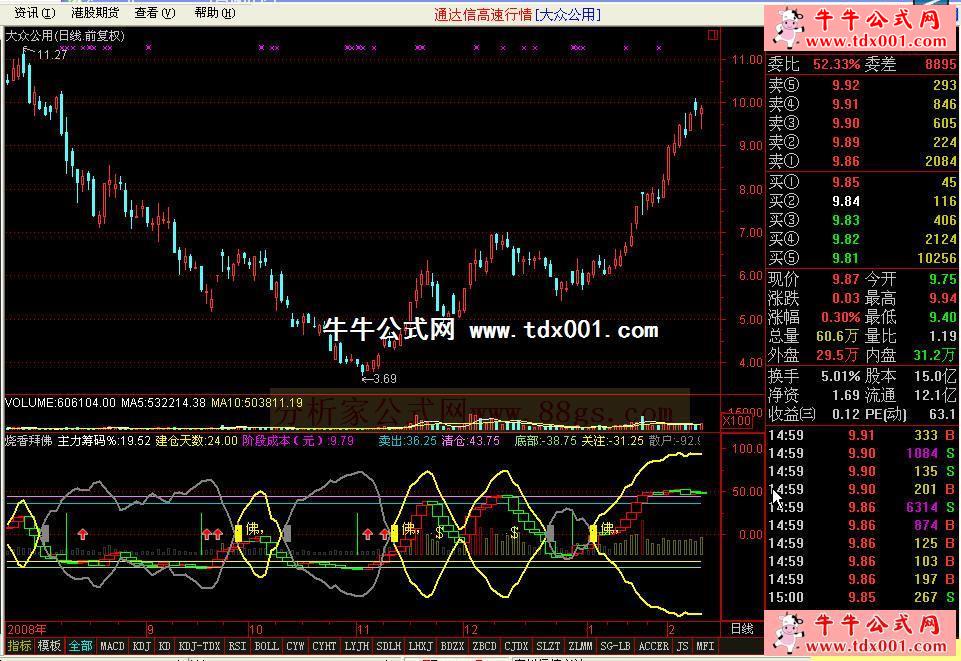Select the CYW indicator tab

pos(295,646)
